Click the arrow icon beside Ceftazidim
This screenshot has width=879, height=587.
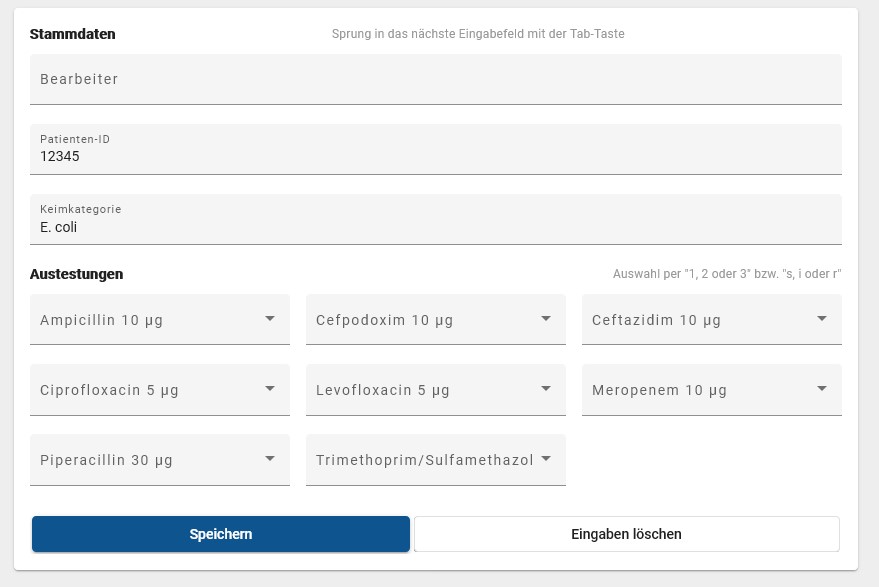(822, 318)
